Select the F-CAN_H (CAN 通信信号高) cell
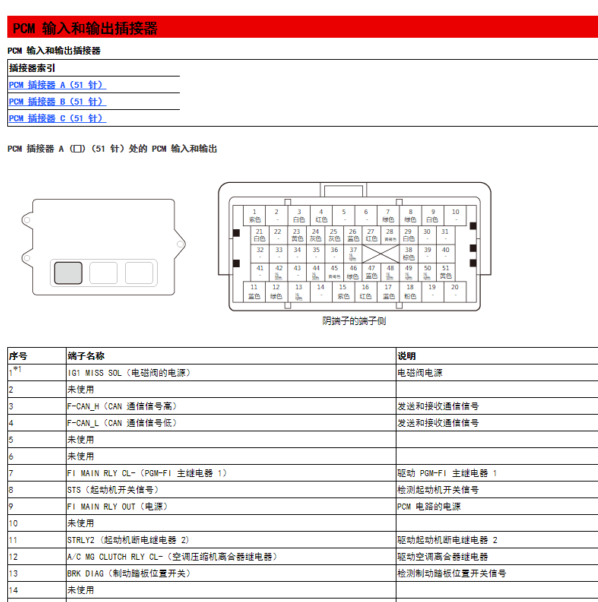 (231, 406)
